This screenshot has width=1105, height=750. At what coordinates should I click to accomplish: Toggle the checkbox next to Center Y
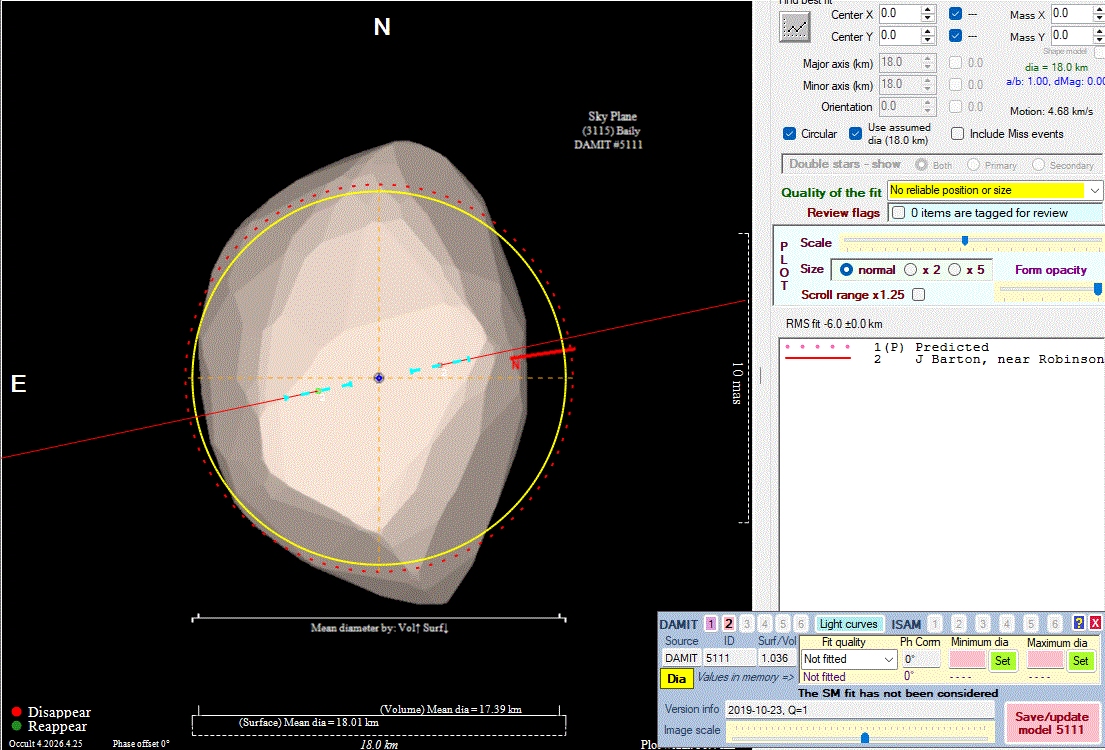(956, 35)
